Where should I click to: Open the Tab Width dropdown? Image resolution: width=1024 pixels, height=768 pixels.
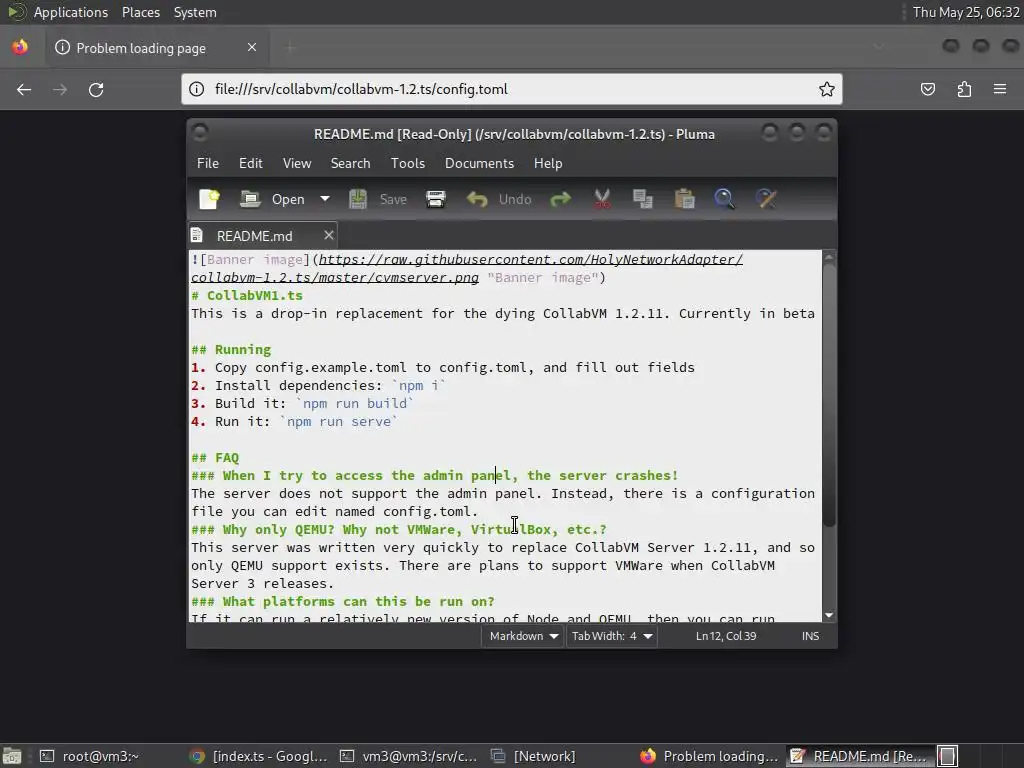coord(611,636)
